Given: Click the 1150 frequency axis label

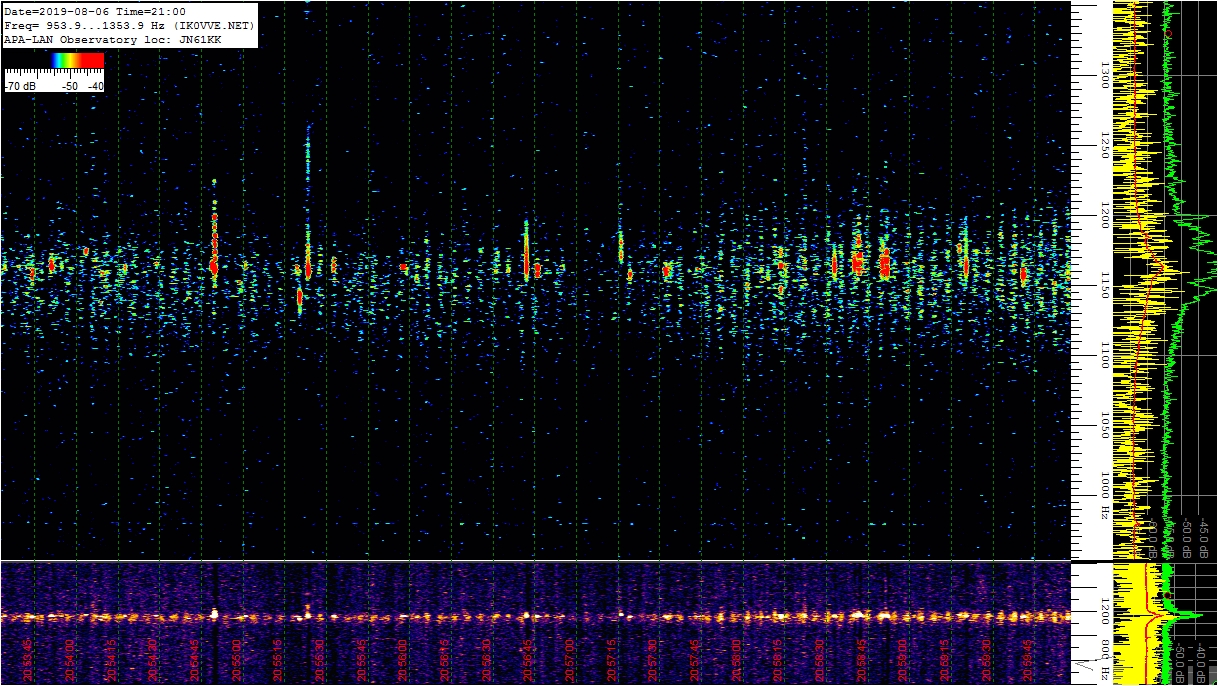Looking at the screenshot, I should [1105, 287].
